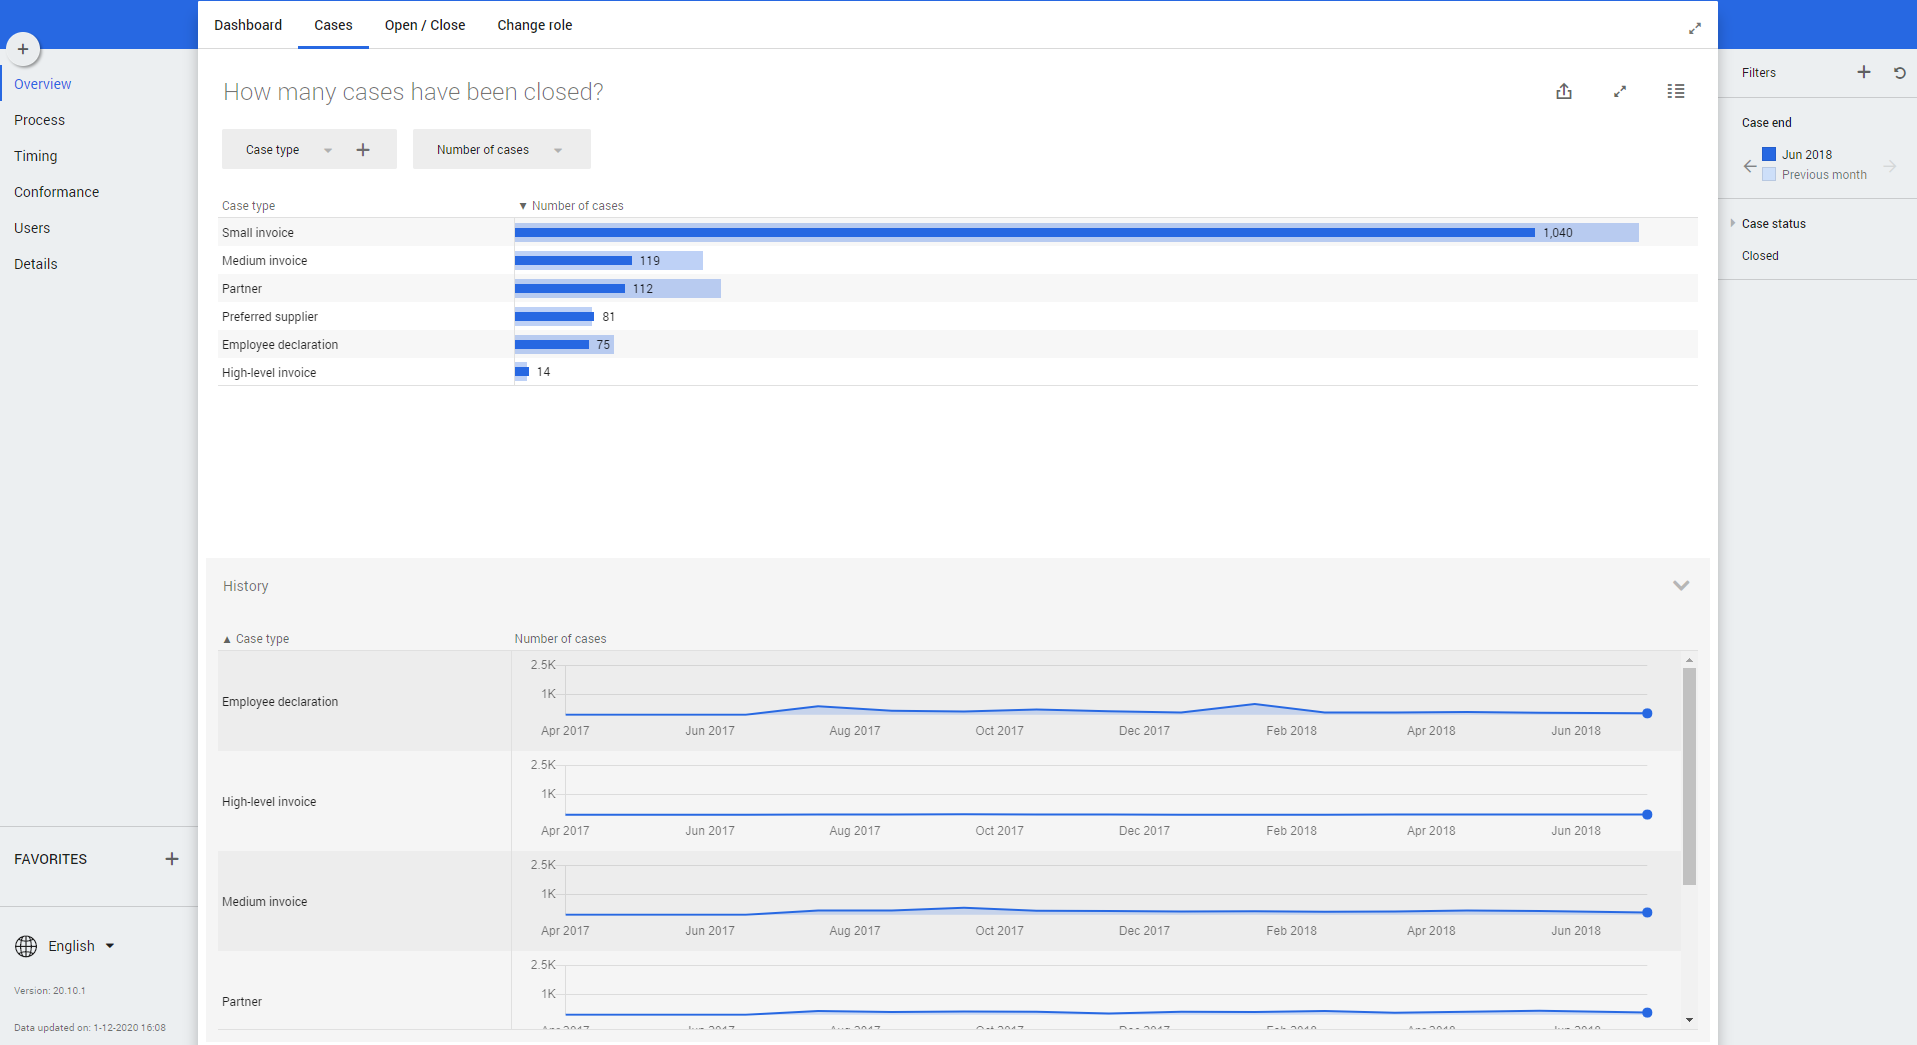This screenshot has height=1045, width=1917.
Task: Go to previous Case end period arrow
Action: (1749, 166)
